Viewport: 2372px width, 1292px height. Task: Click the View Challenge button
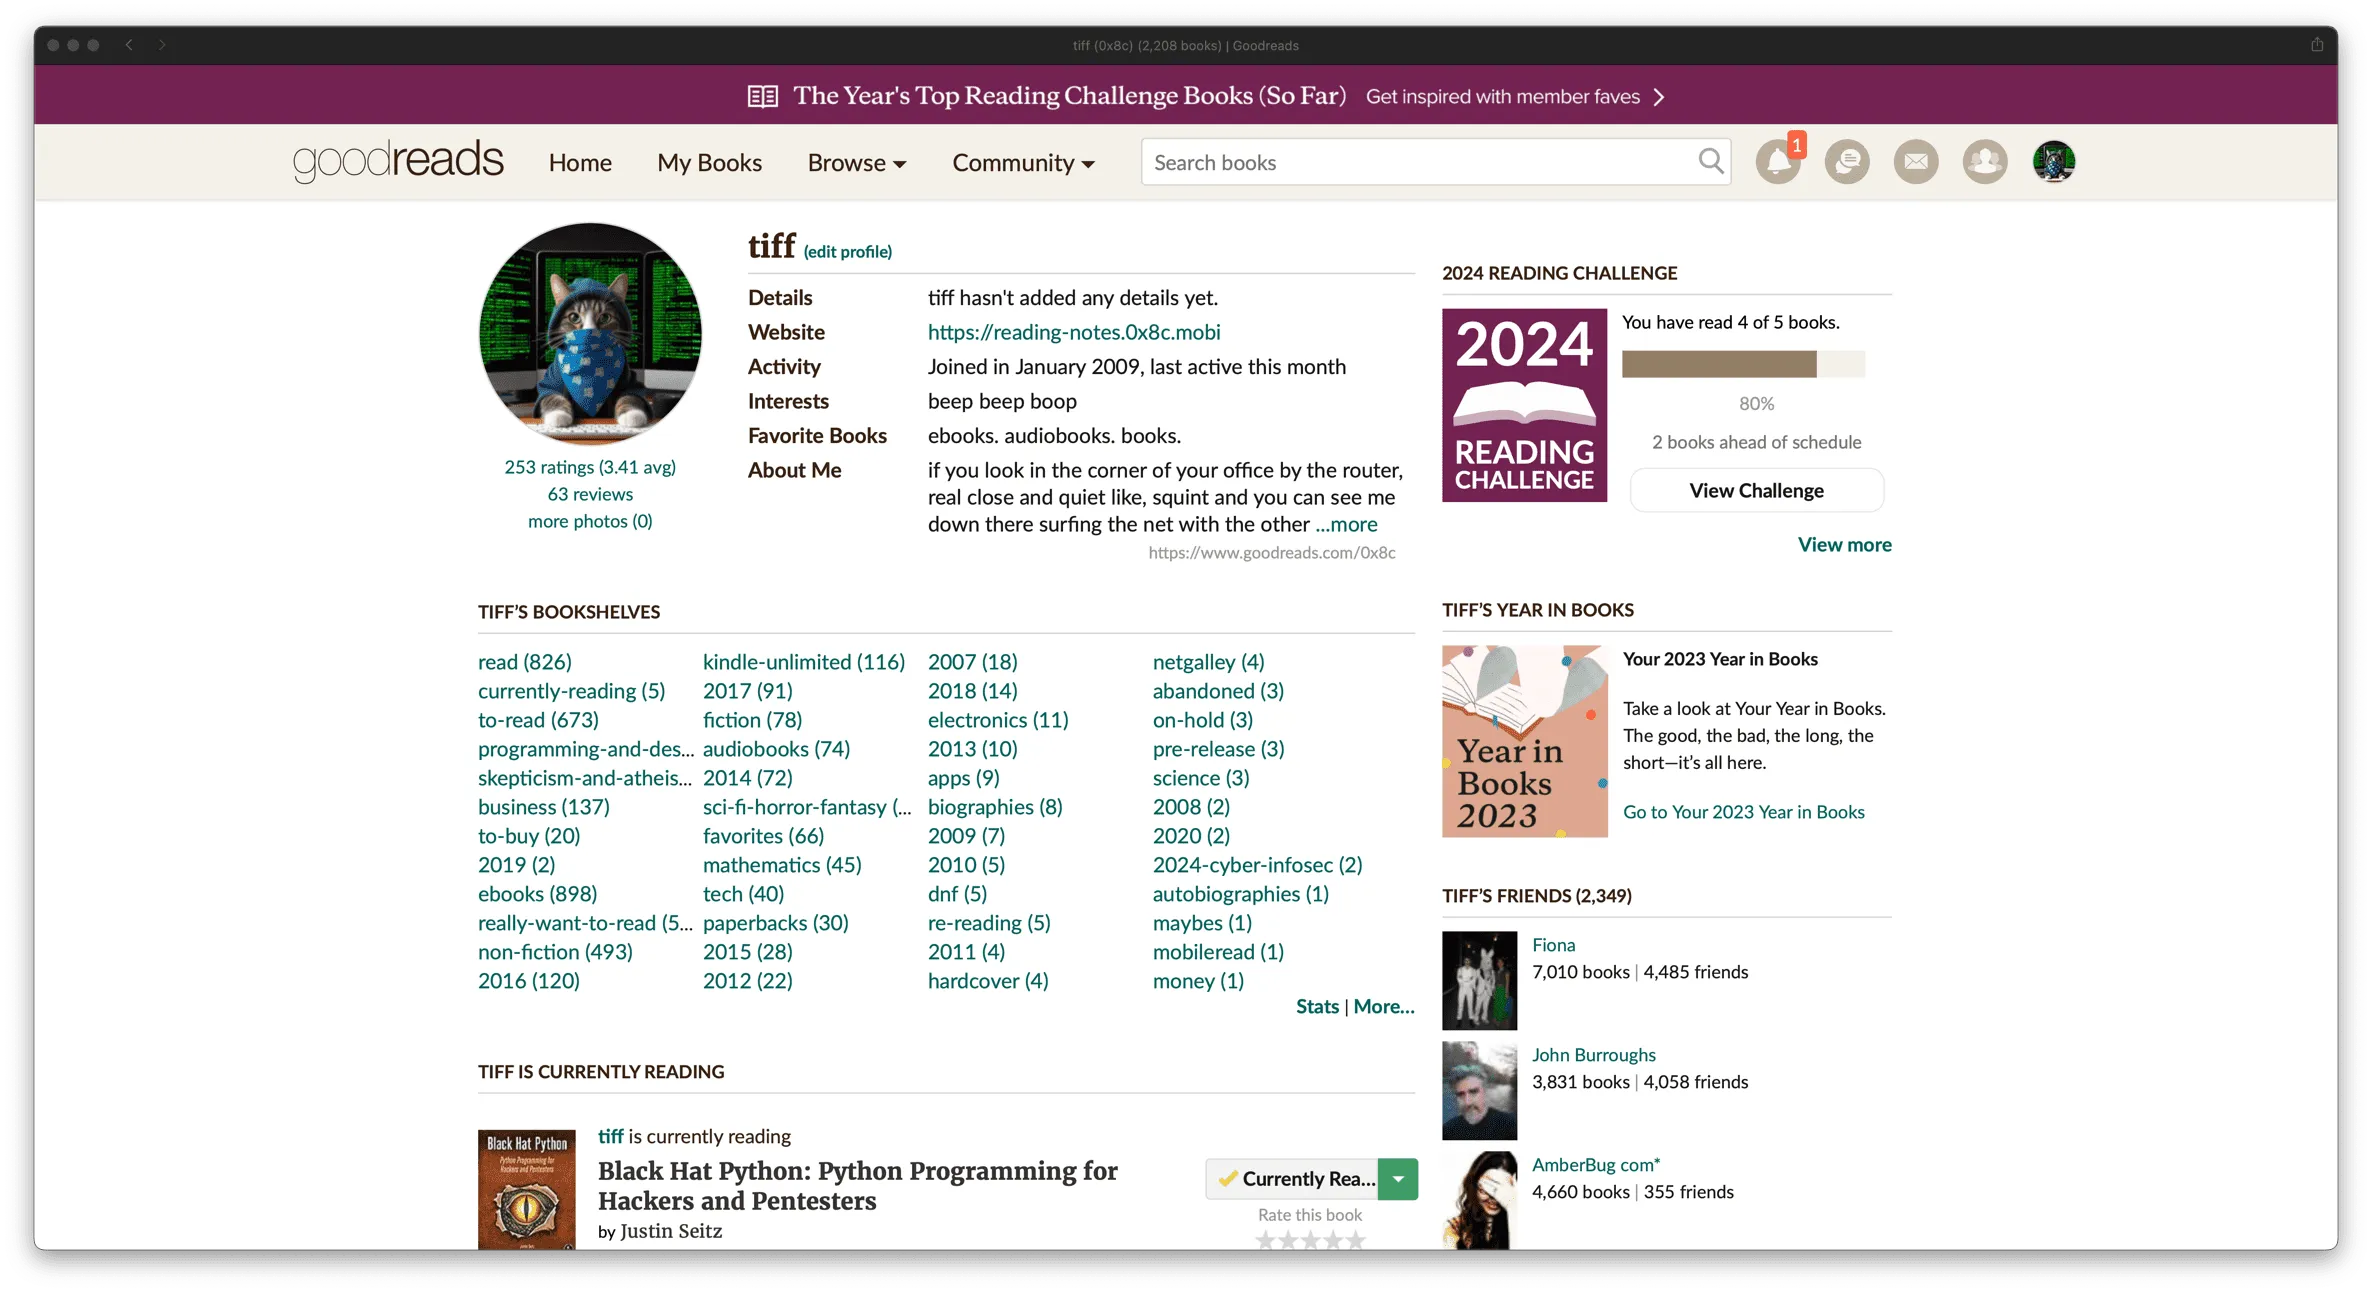(1756, 490)
